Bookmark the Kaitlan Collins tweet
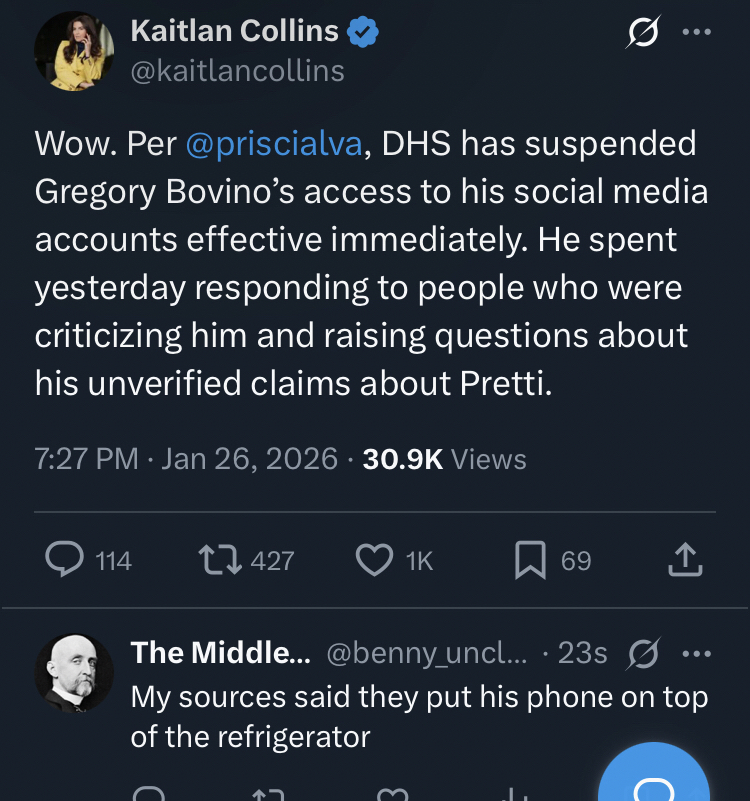This screenshot has height=801, width=750. (x=530, y=560)
